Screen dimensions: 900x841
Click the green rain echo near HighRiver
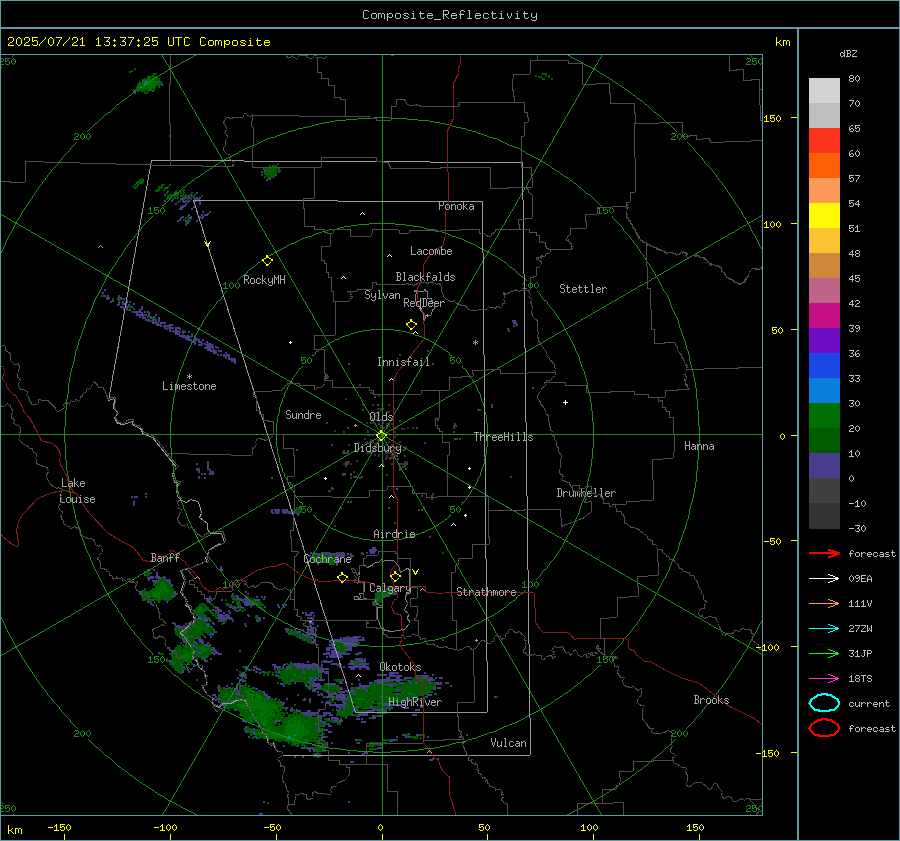tap(390, 691)
